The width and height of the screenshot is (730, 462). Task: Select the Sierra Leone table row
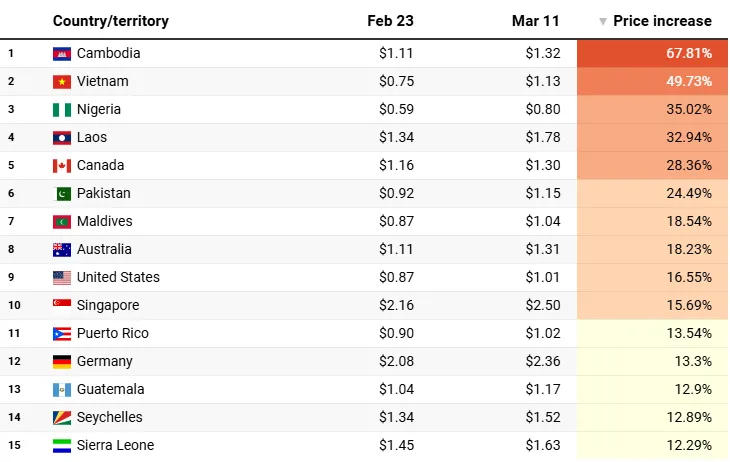[364, 446]
